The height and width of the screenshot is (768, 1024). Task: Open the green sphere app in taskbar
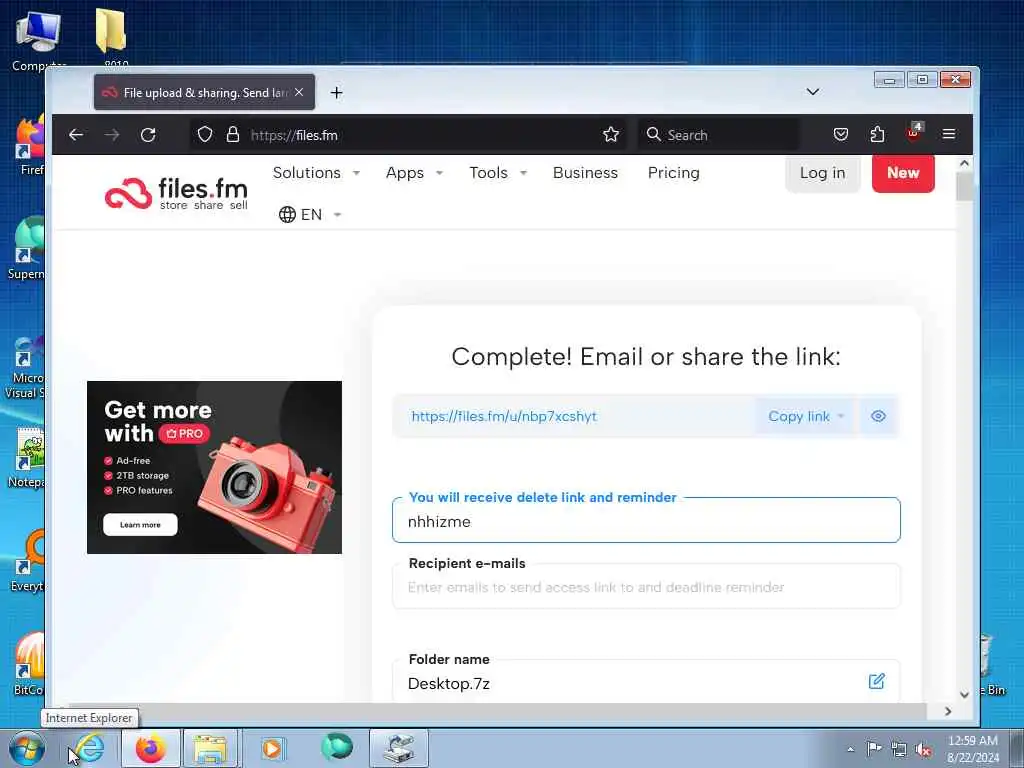point(336,747)
